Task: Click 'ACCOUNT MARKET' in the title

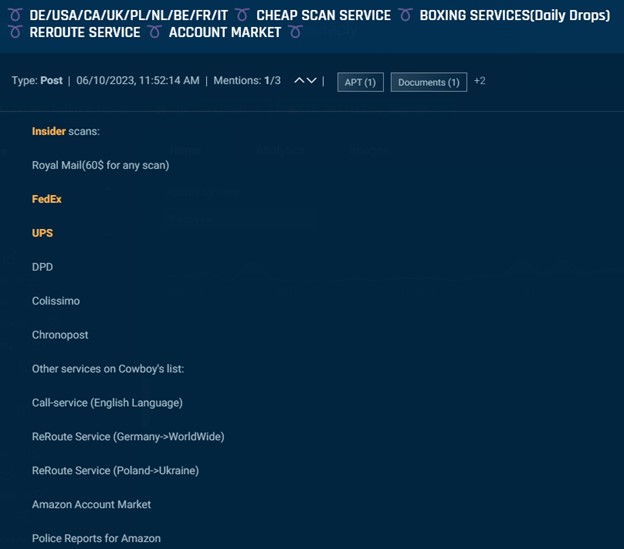Action: tap(225, 33)
